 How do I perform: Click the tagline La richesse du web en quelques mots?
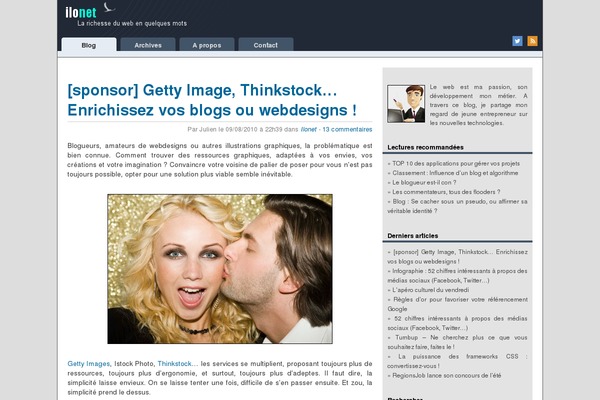[132, 23]
